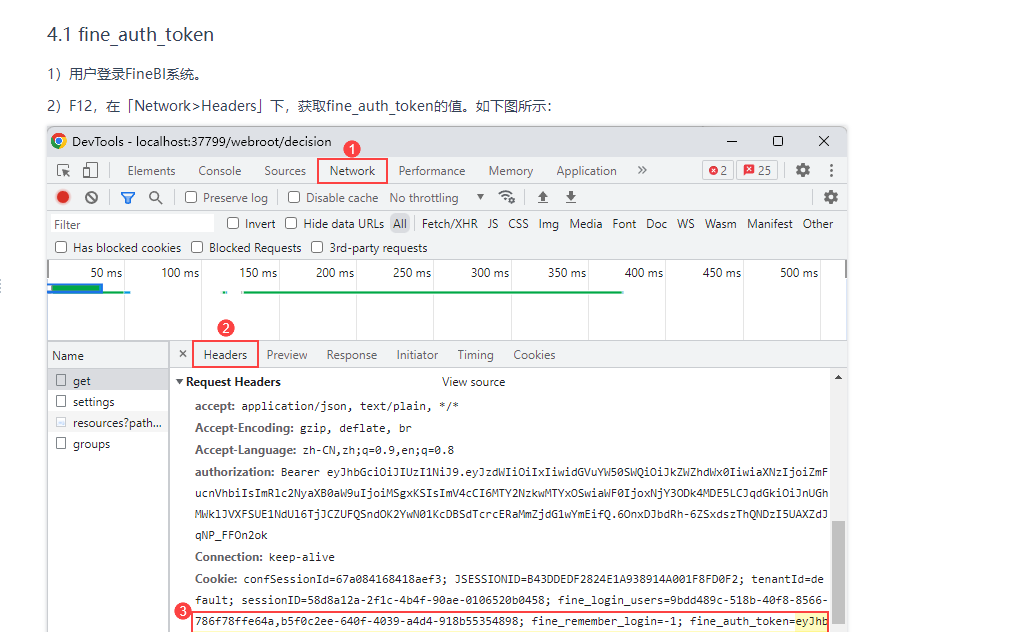Open the DevTools three-dot menu
The height and width of the screenshot is (632, 1012).
coord(831,170)
